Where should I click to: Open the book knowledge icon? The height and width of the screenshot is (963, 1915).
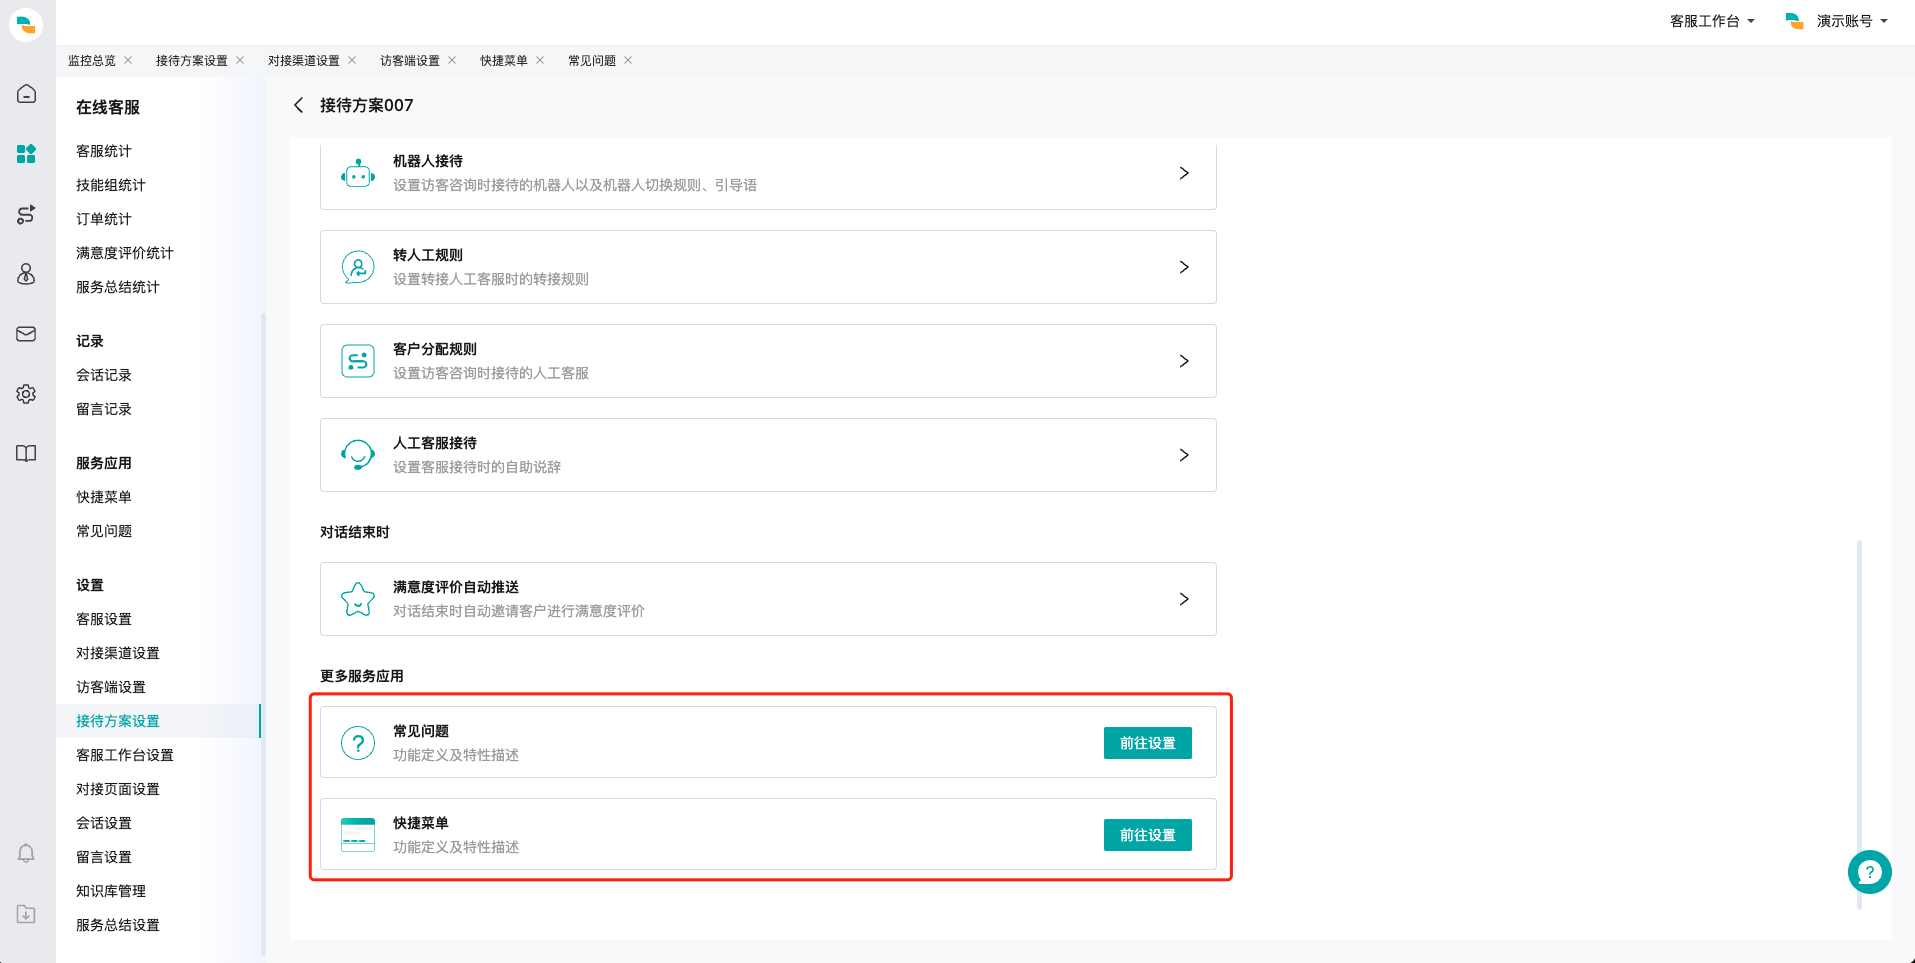27,454
